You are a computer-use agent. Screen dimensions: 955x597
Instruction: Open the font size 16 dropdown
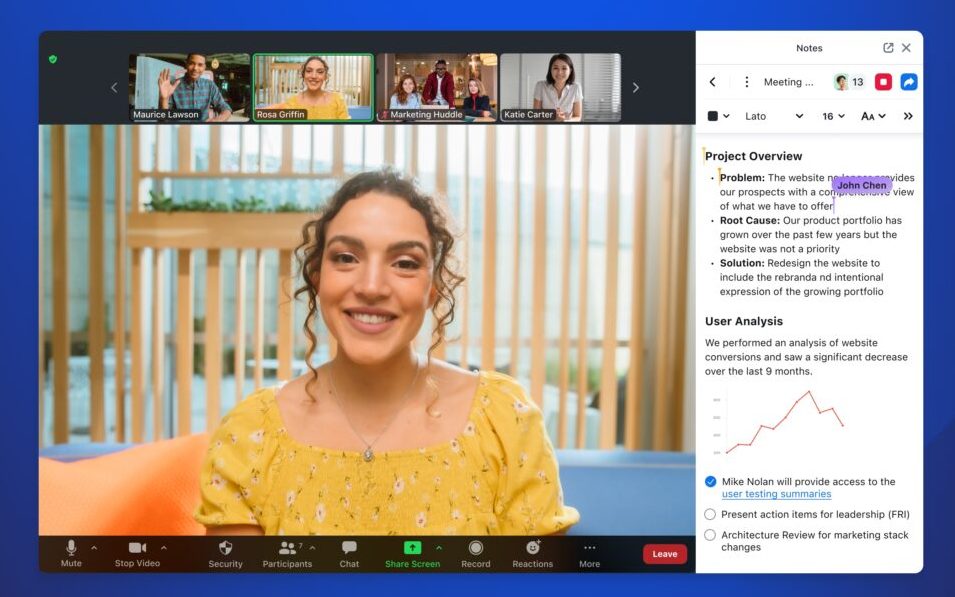click(x=833, y=116)
